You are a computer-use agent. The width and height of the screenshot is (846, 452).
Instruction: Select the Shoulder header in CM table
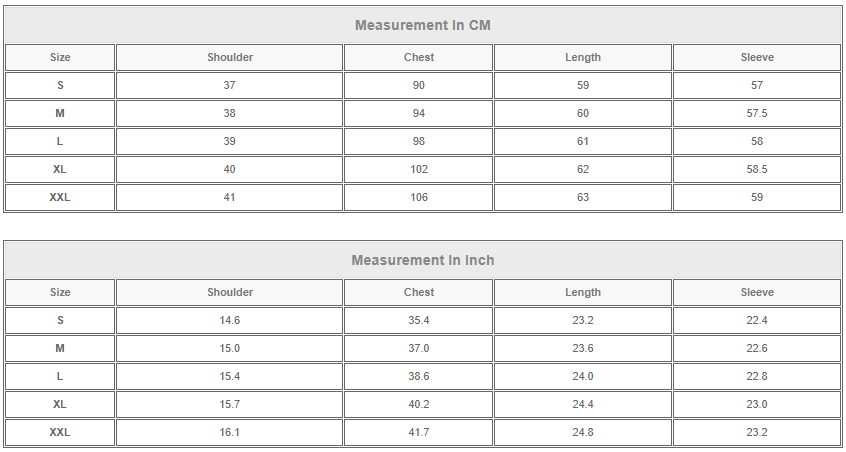pyautogui.click(x=230, y=57)
